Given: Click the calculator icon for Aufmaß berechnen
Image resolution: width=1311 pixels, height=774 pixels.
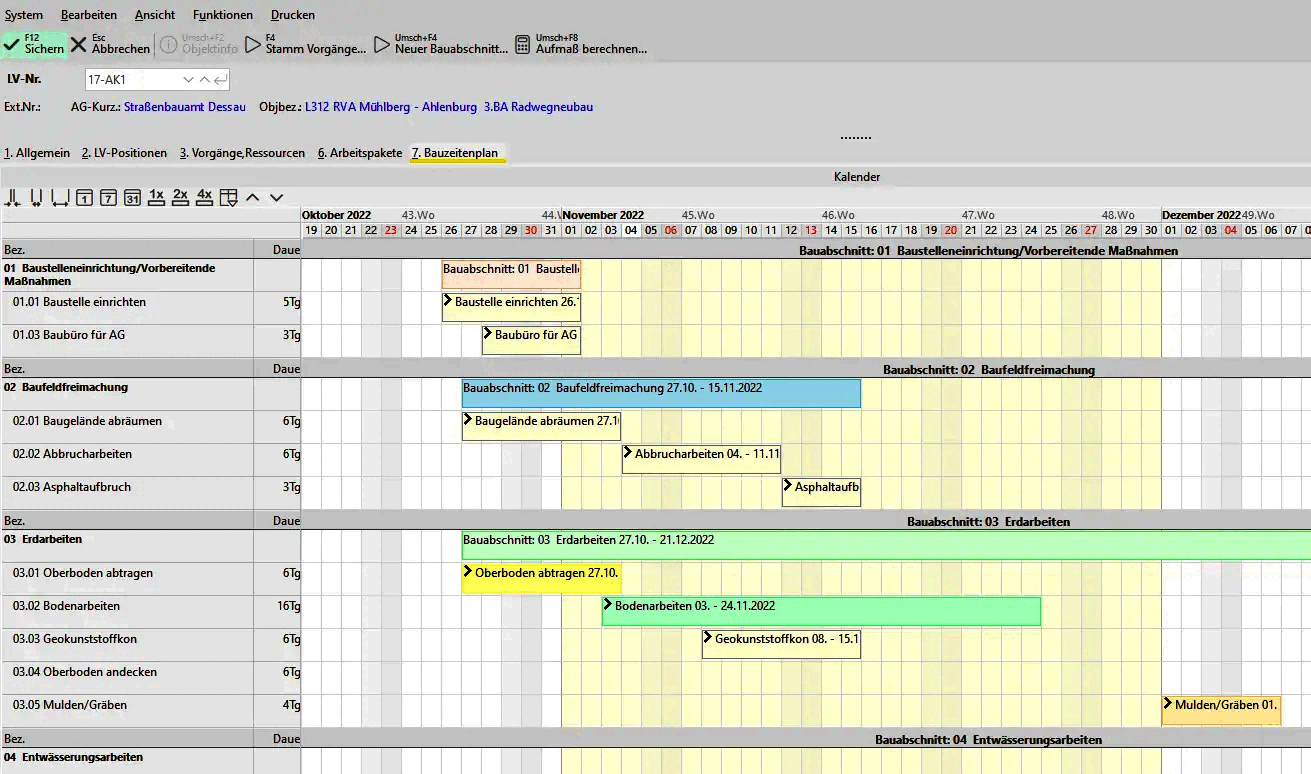Looking at the screenshot, I should pyautogui.click(x=522, y=45).
